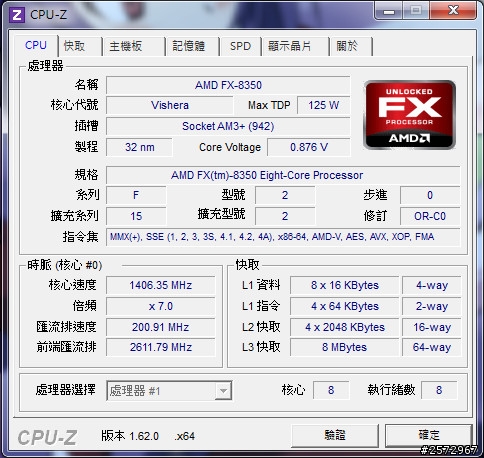
Task: Click the OR-C0 revision value
Action: (x=430, y=216)
